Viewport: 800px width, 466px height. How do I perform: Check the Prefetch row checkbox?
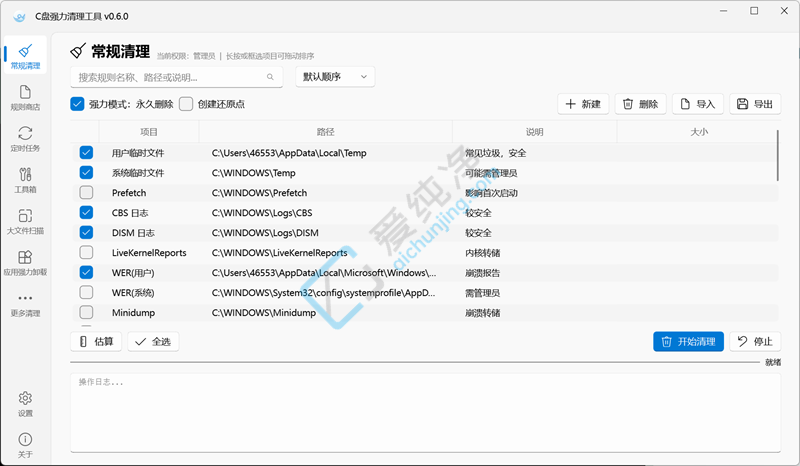86,192
